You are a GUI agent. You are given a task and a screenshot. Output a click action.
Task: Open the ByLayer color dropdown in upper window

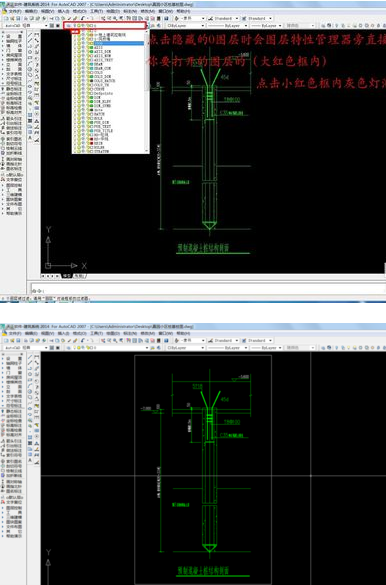pos(186,26)
